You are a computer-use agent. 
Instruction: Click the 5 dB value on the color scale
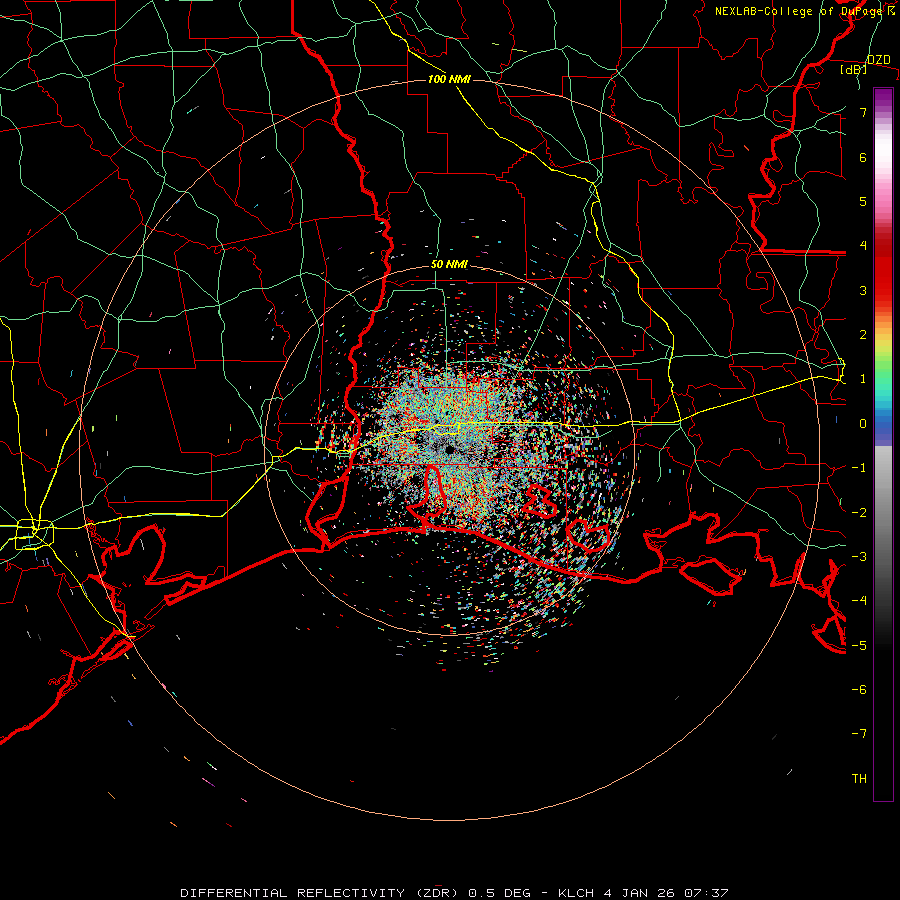(863, 201)
